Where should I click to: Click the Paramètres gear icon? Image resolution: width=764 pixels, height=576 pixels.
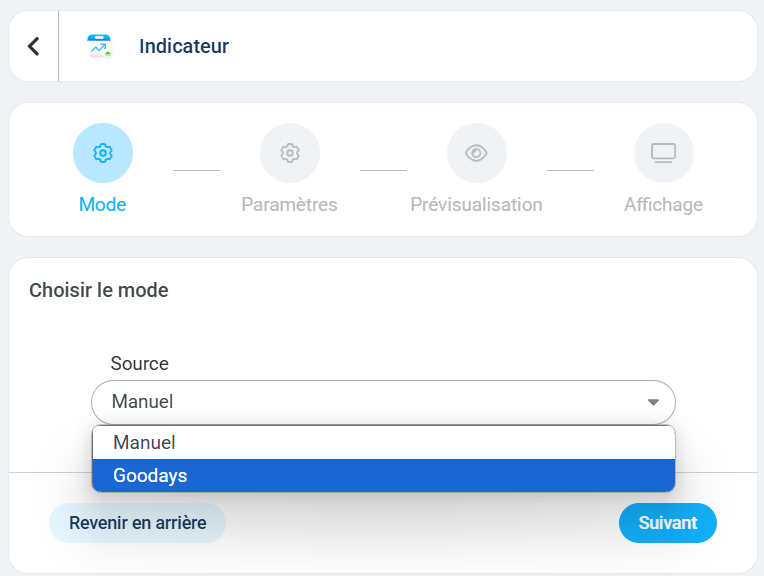tap(290, 153)
